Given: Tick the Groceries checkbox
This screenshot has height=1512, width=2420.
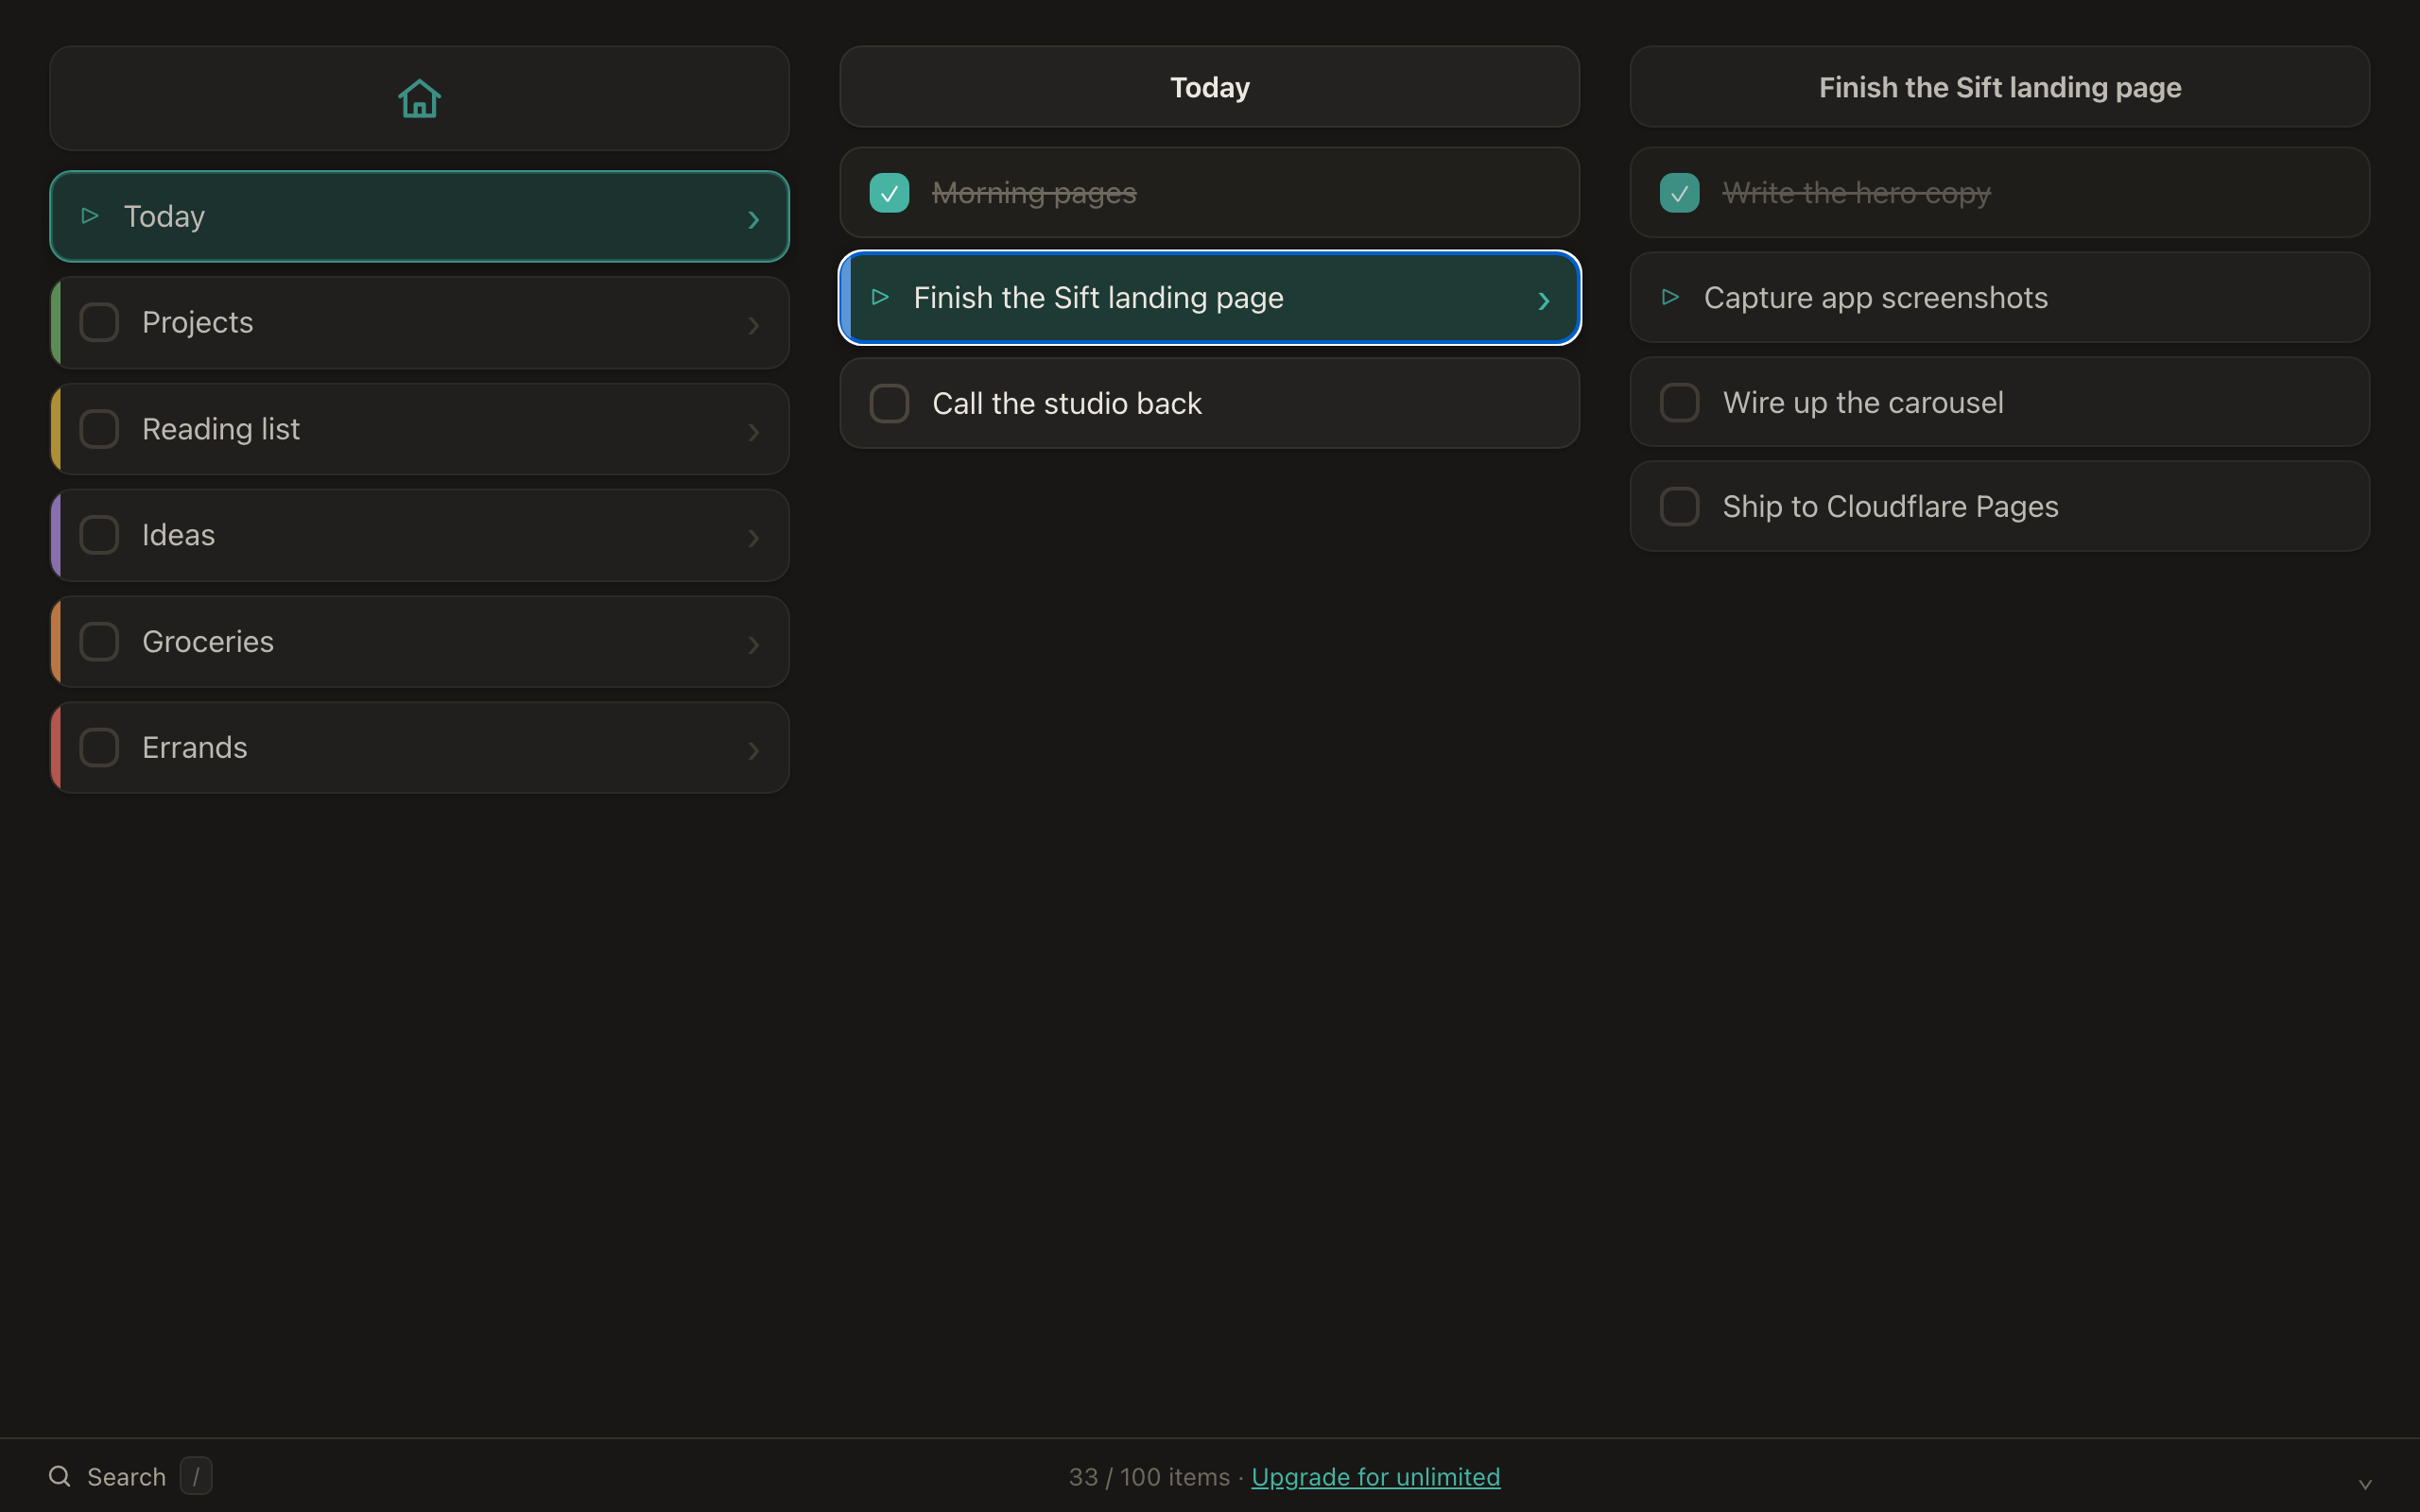Looking at the screenshot, I should point(99,641).
